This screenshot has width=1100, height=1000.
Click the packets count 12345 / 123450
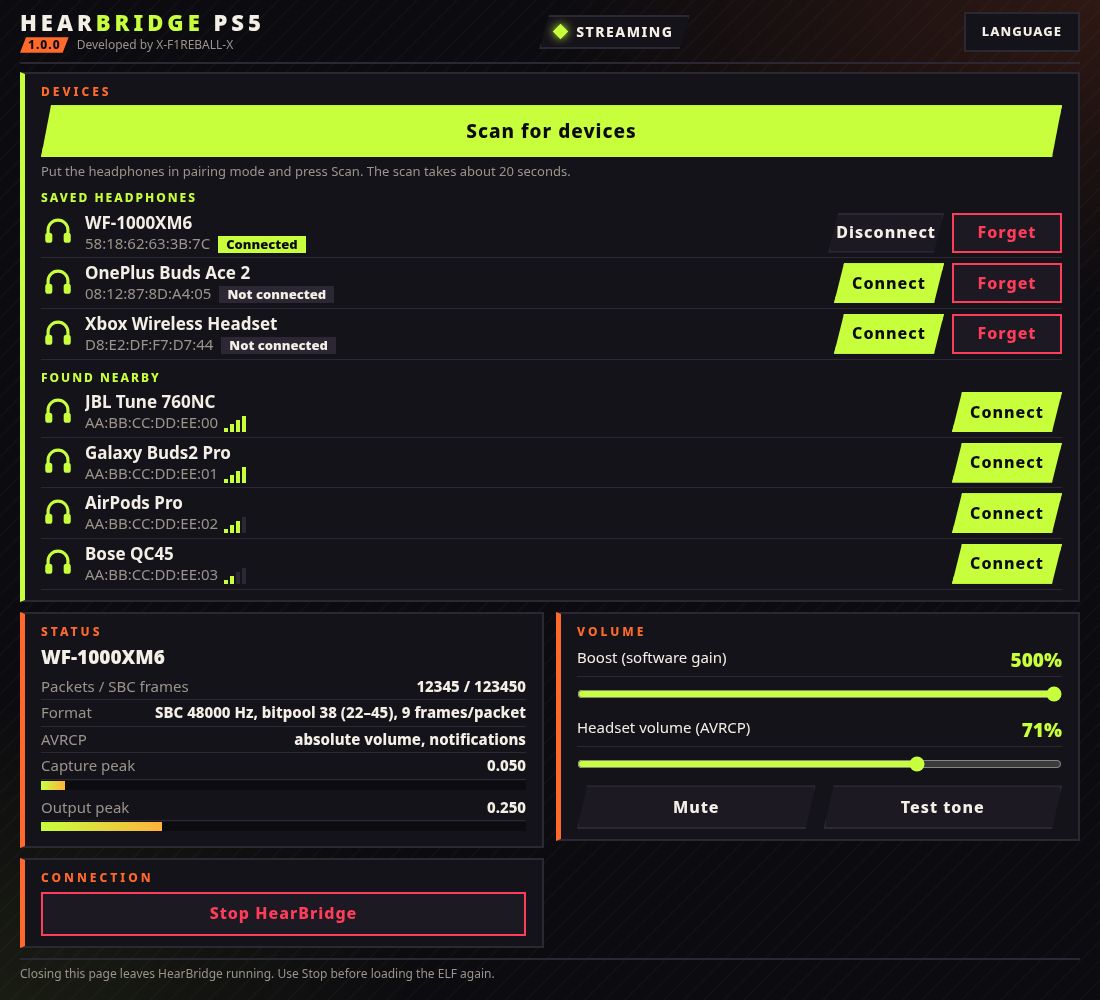click(x=471, y=686)
